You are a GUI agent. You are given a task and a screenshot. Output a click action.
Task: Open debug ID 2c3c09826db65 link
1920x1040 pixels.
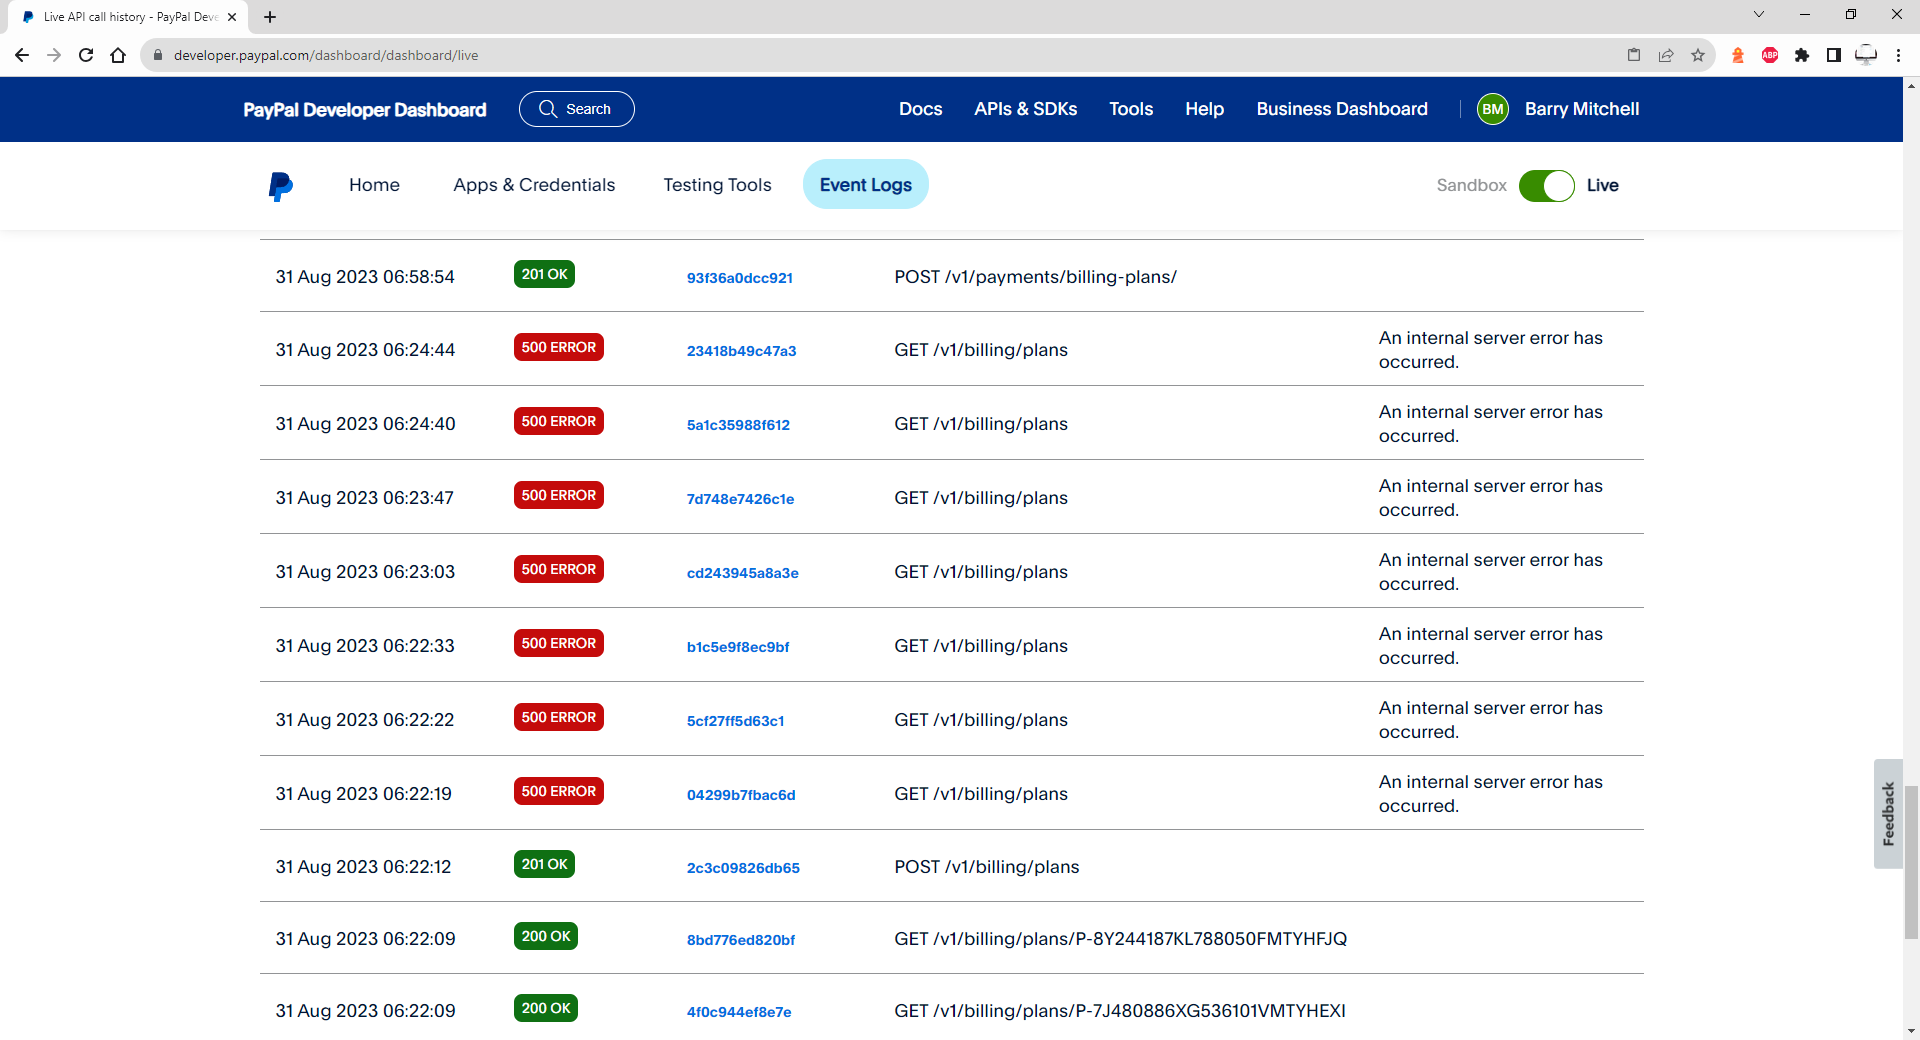(x=742, y=868)
